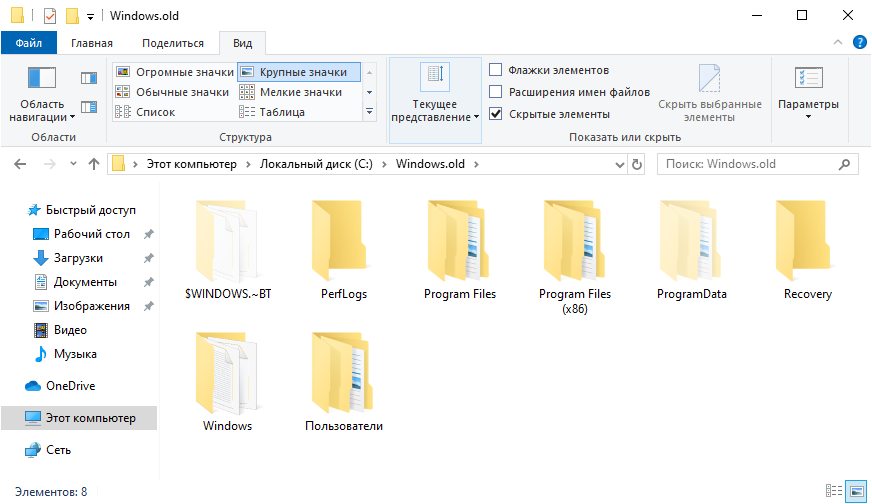872x504 pixels.
Task: Open Параметры folder options
Action: (x=808, y=92)
